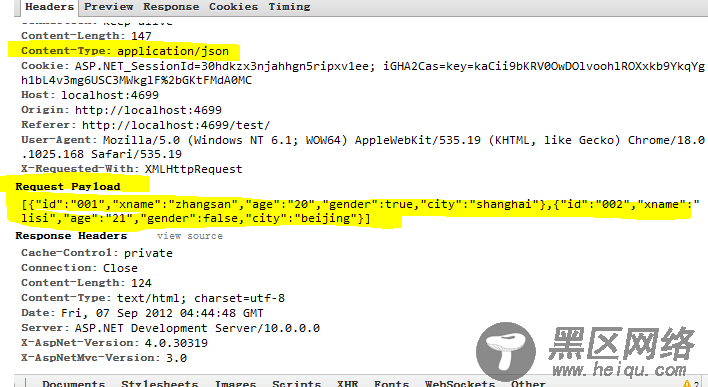Filter by XHR requests
The width and height of the screenshot is (708, 387).
click(x=347, y=383)
